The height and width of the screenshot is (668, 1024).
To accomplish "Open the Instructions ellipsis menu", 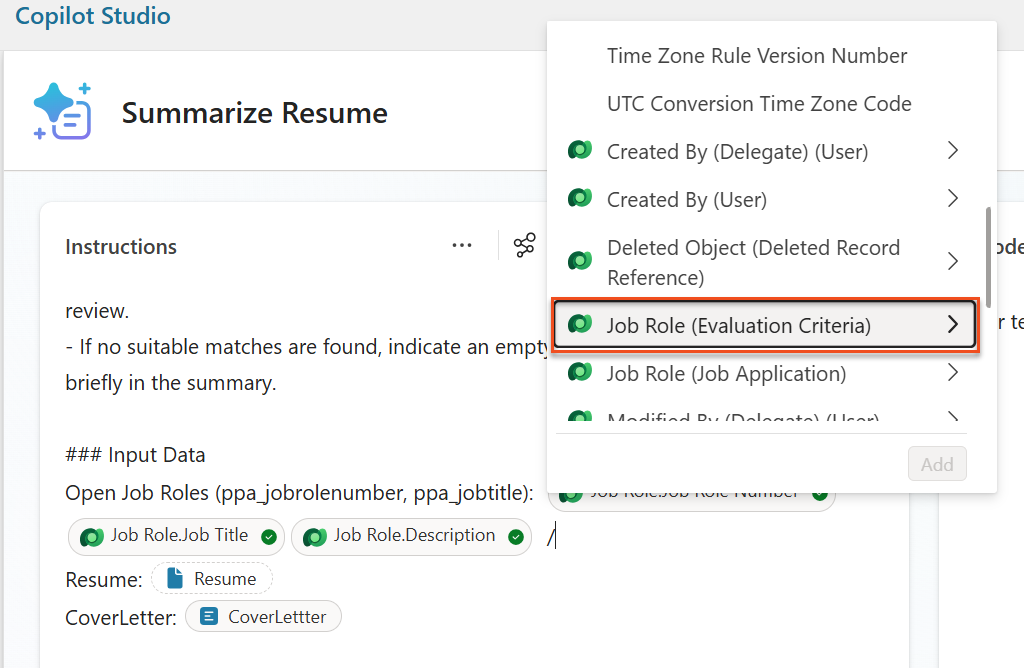I will coord(461,245).
